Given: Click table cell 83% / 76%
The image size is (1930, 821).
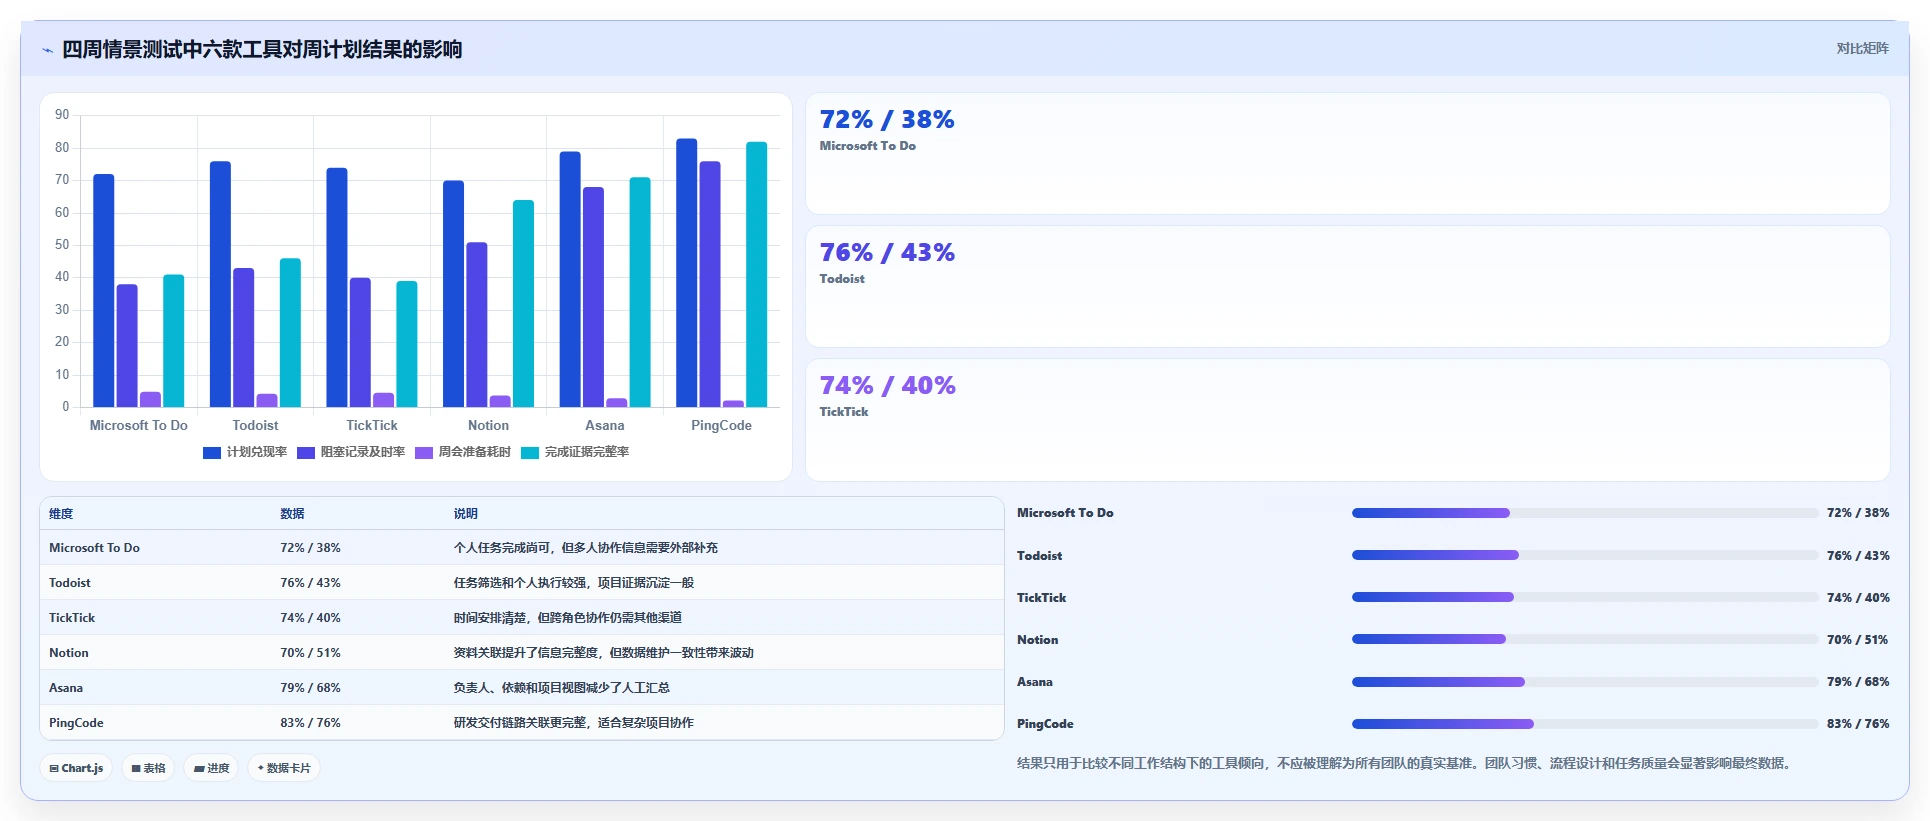Looking at the screenshot, I should [x=310, y=723].
